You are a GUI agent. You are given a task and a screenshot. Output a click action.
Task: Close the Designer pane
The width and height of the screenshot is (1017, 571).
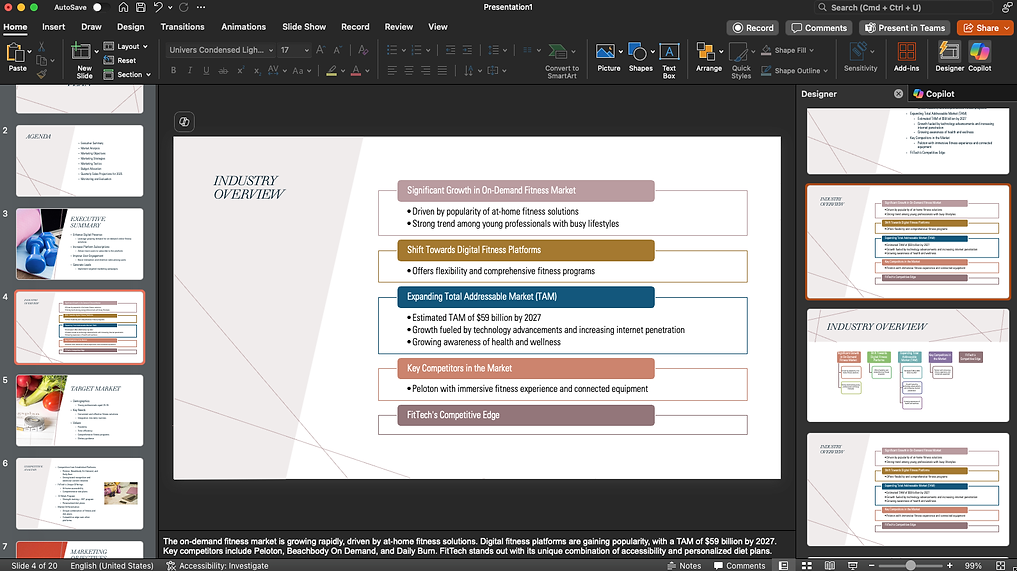click(x=898, y=93)
